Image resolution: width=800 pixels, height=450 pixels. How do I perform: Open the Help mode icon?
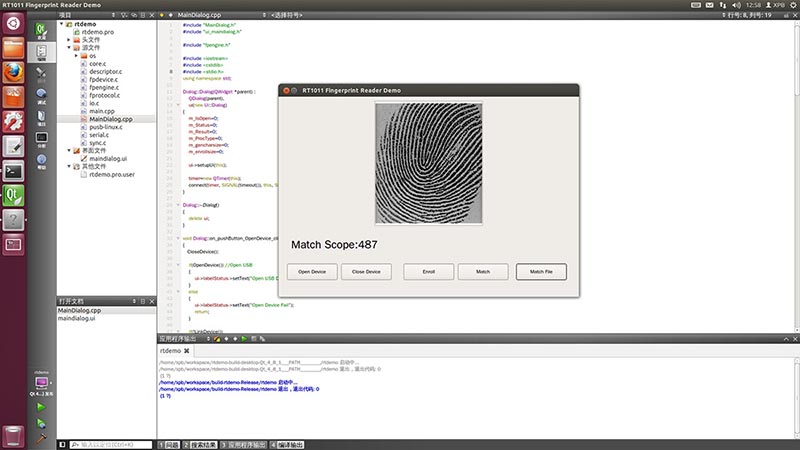(x=41, y=161)
